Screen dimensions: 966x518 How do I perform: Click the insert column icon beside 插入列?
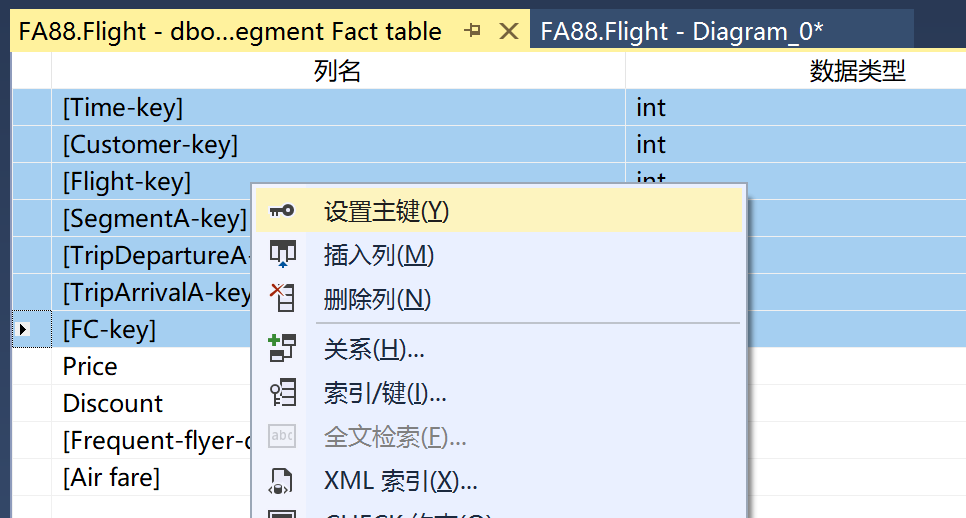[x=282, y=254]
